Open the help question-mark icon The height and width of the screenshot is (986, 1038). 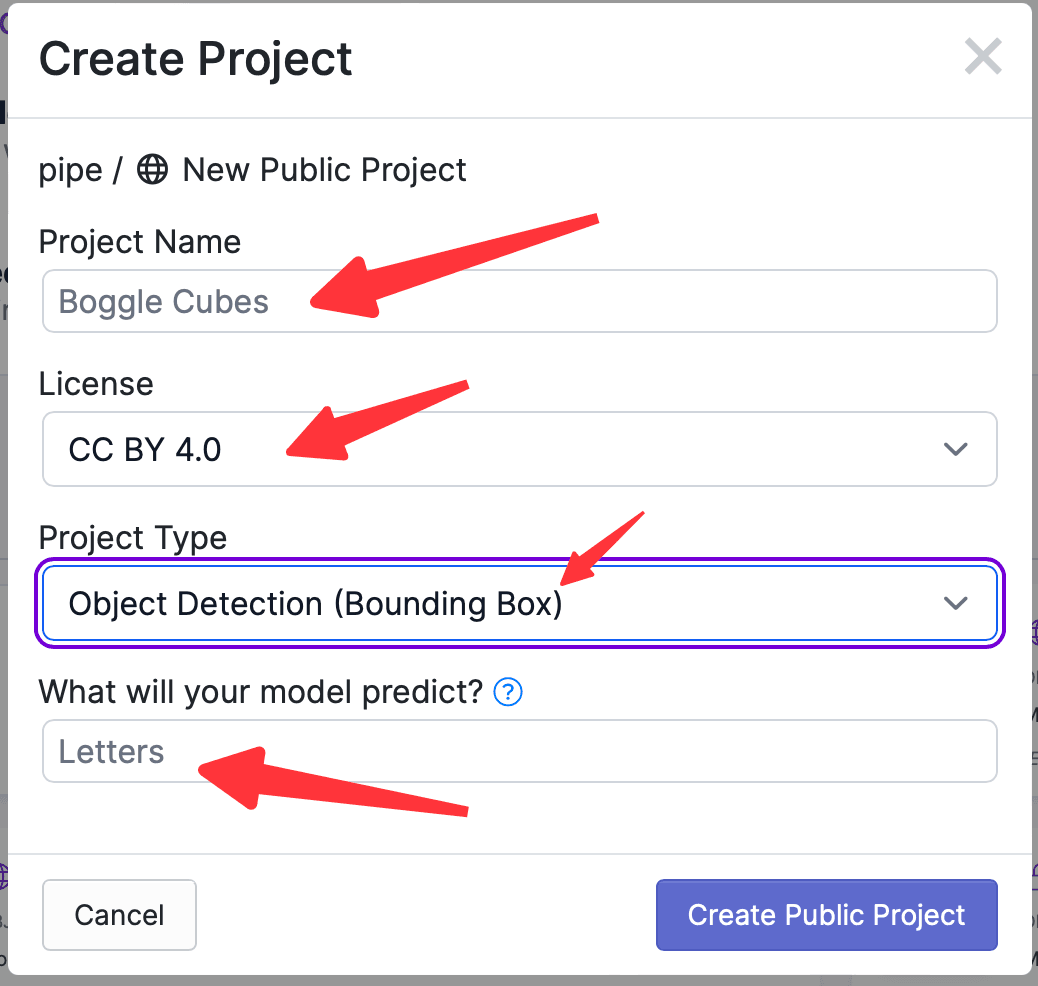(508, 692)
